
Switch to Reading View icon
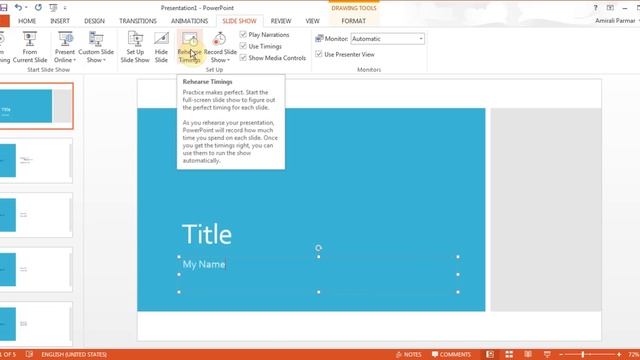(x=528, y=354)
